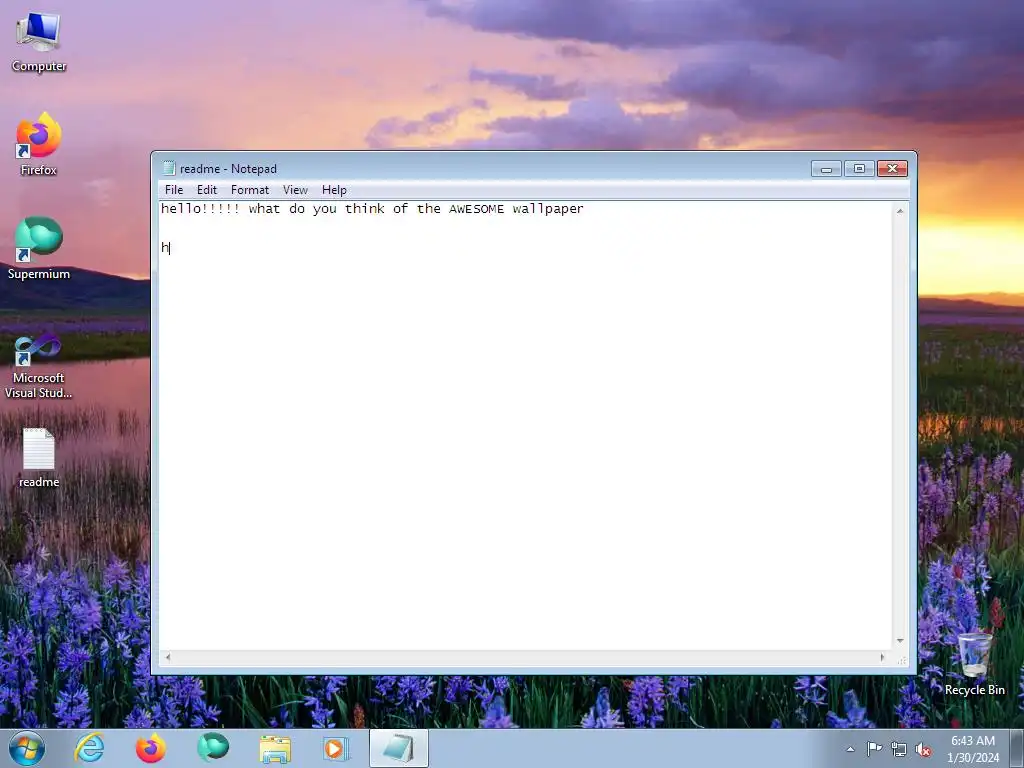Click the word AWESOME in the text
The height and width of the screenshot is (768, 1024).
pyautogui.click(x=476, y=209)
